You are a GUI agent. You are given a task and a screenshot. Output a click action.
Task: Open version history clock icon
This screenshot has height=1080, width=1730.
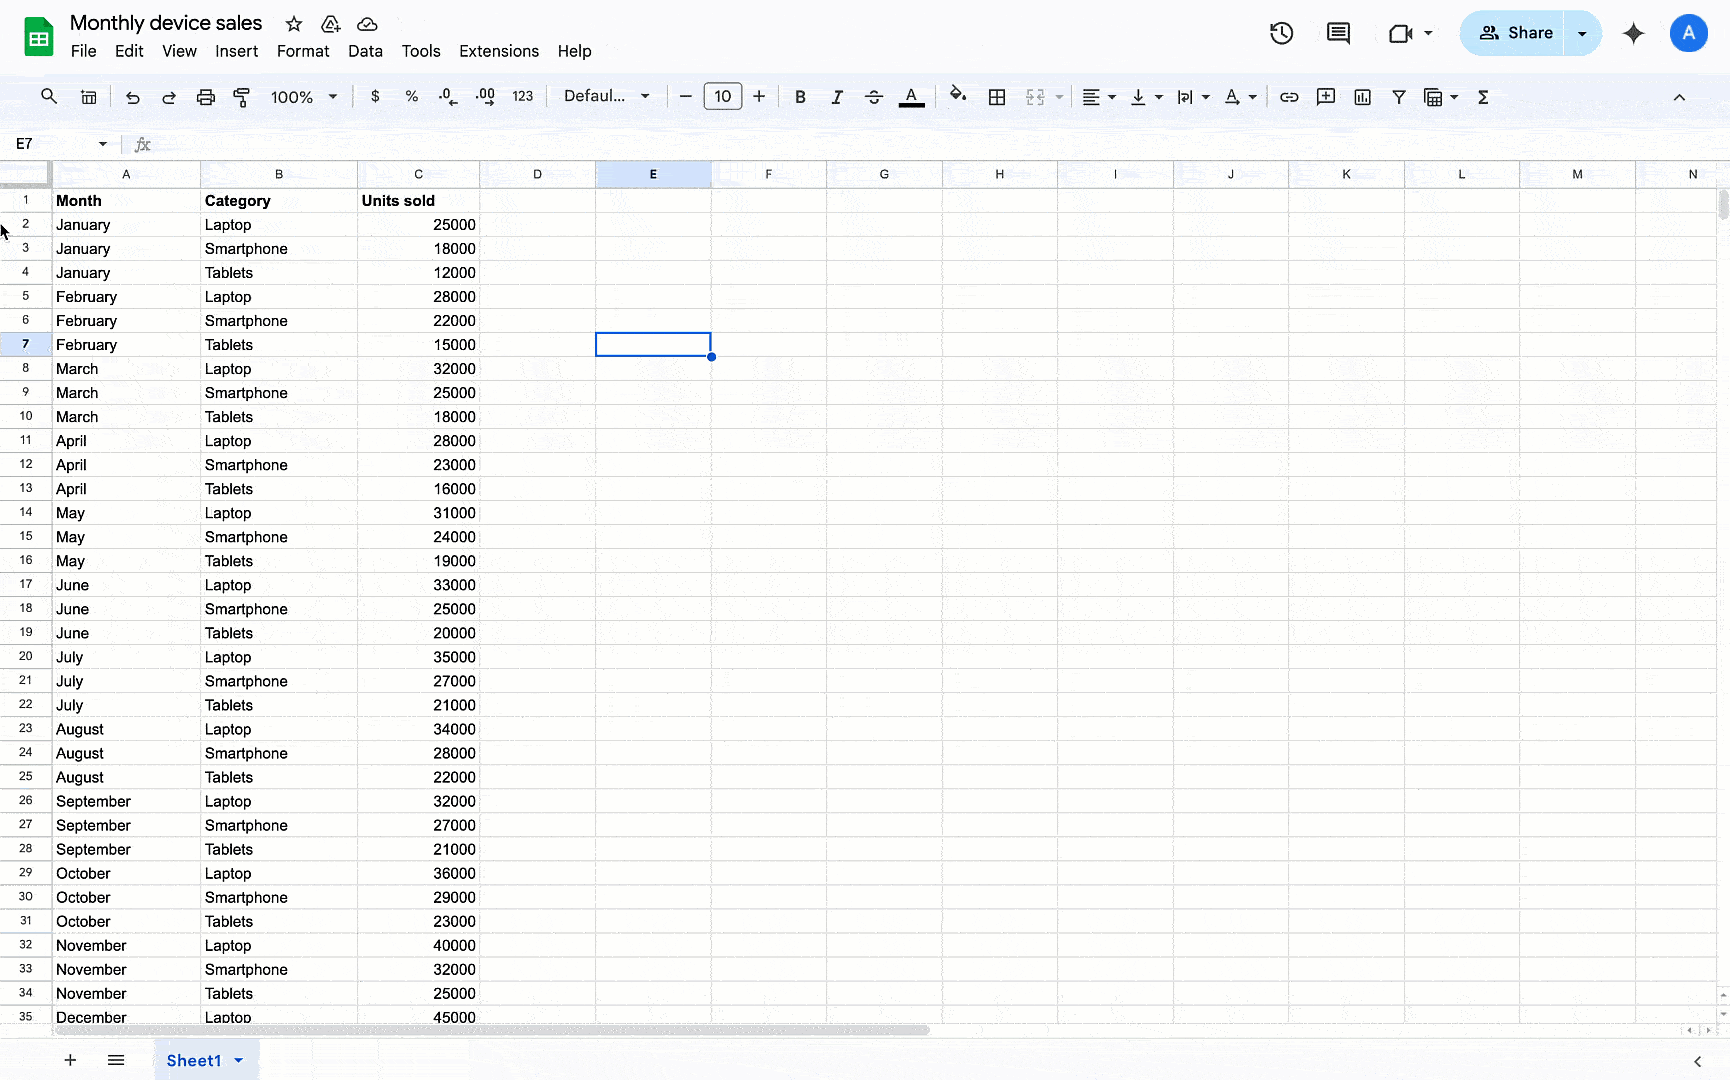click(x=1281, y=33)
